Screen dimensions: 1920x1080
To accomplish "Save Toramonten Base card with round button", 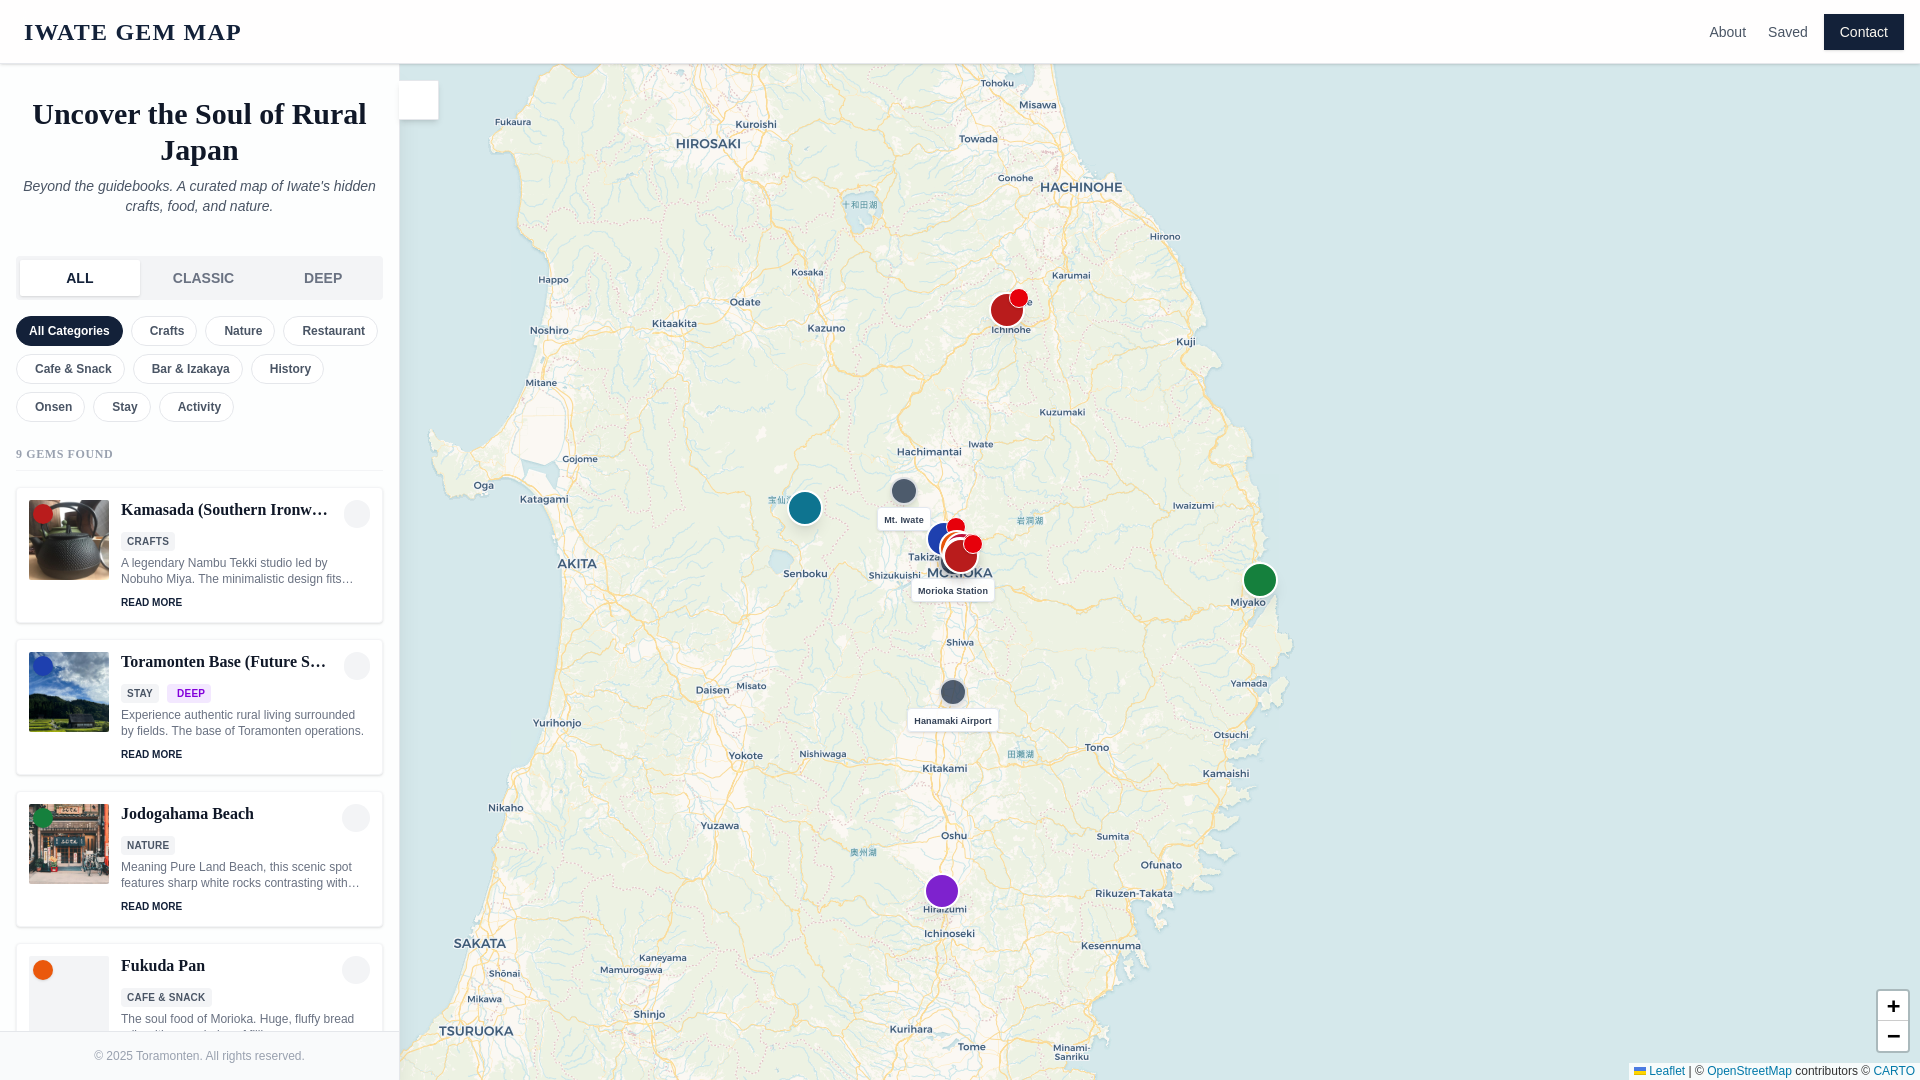I will point(357,666).
